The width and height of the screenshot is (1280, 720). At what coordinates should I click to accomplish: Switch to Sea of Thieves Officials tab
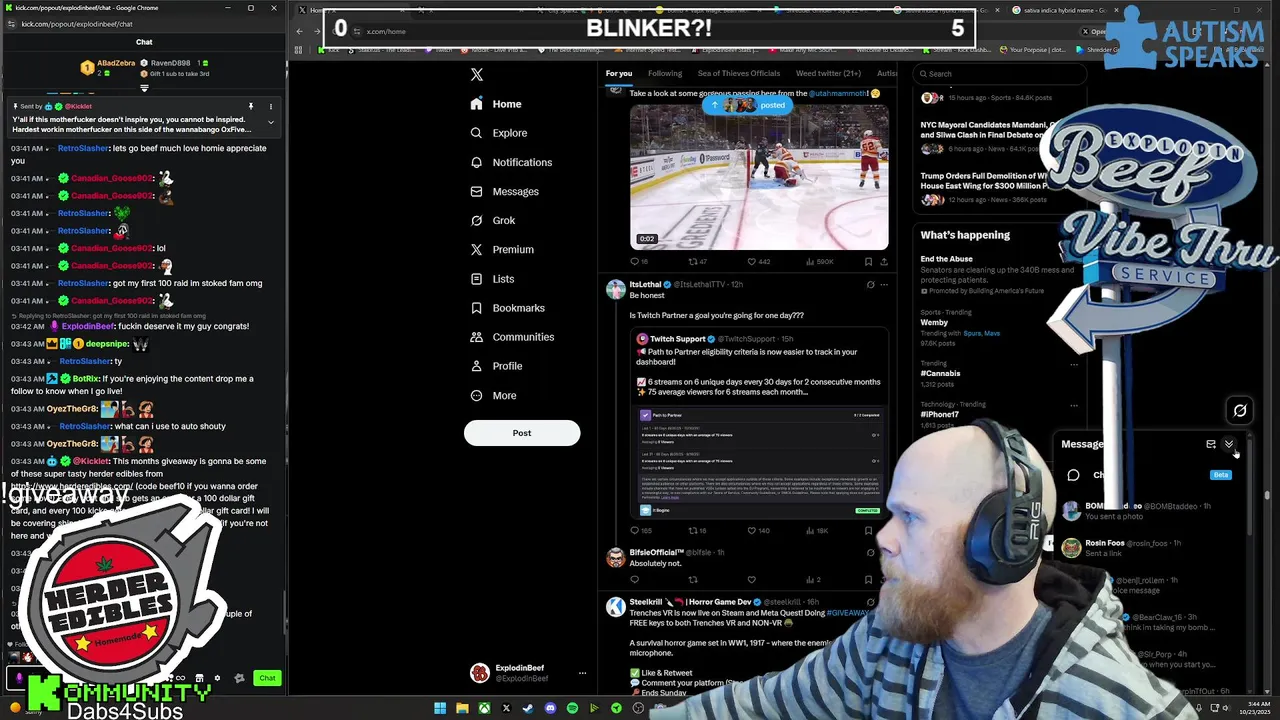(x=739, y=73)
